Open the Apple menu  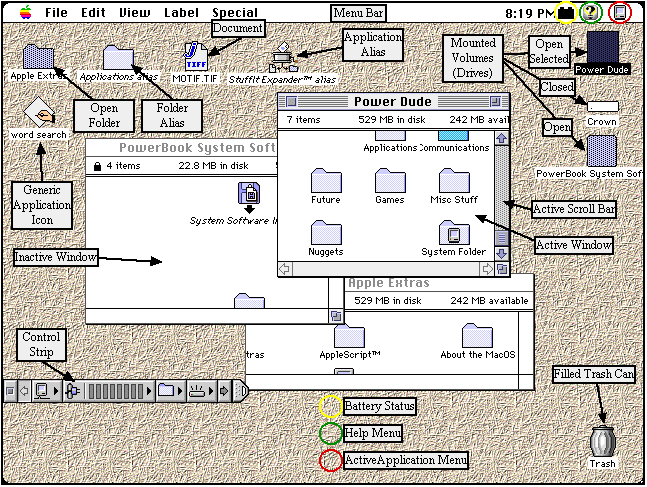(26, 12)
